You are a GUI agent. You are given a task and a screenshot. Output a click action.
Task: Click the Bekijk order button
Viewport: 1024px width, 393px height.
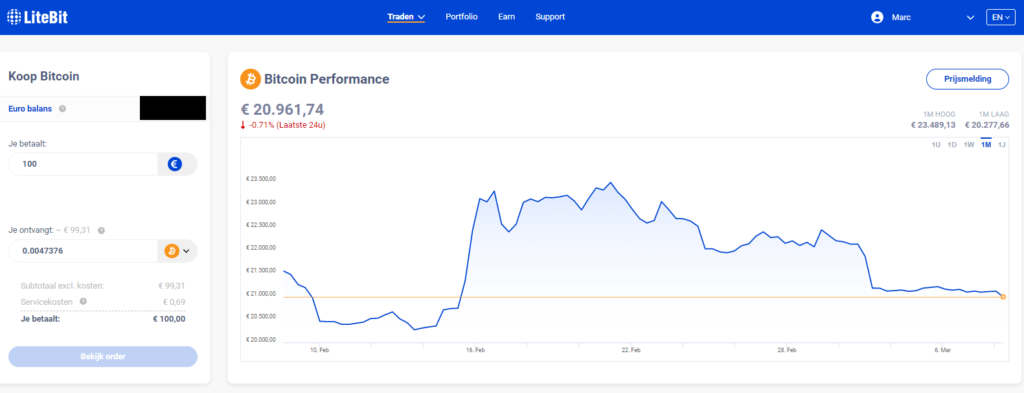pyautogui.click(x=103, y=356)
